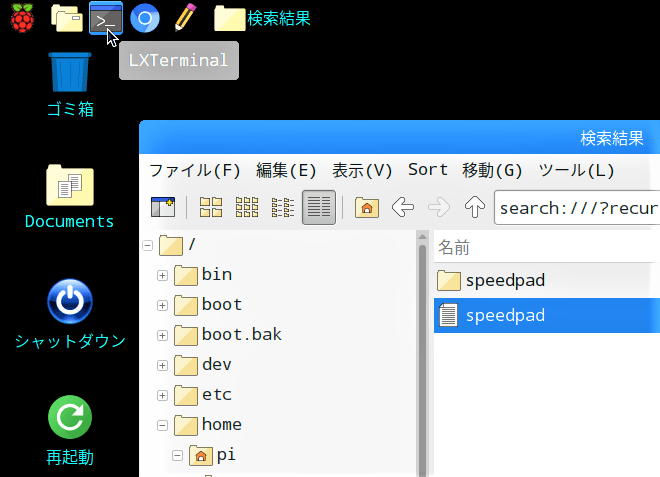Open the ツール(L) menu
The width and height of the screenshot is (660, 477).
576,171
